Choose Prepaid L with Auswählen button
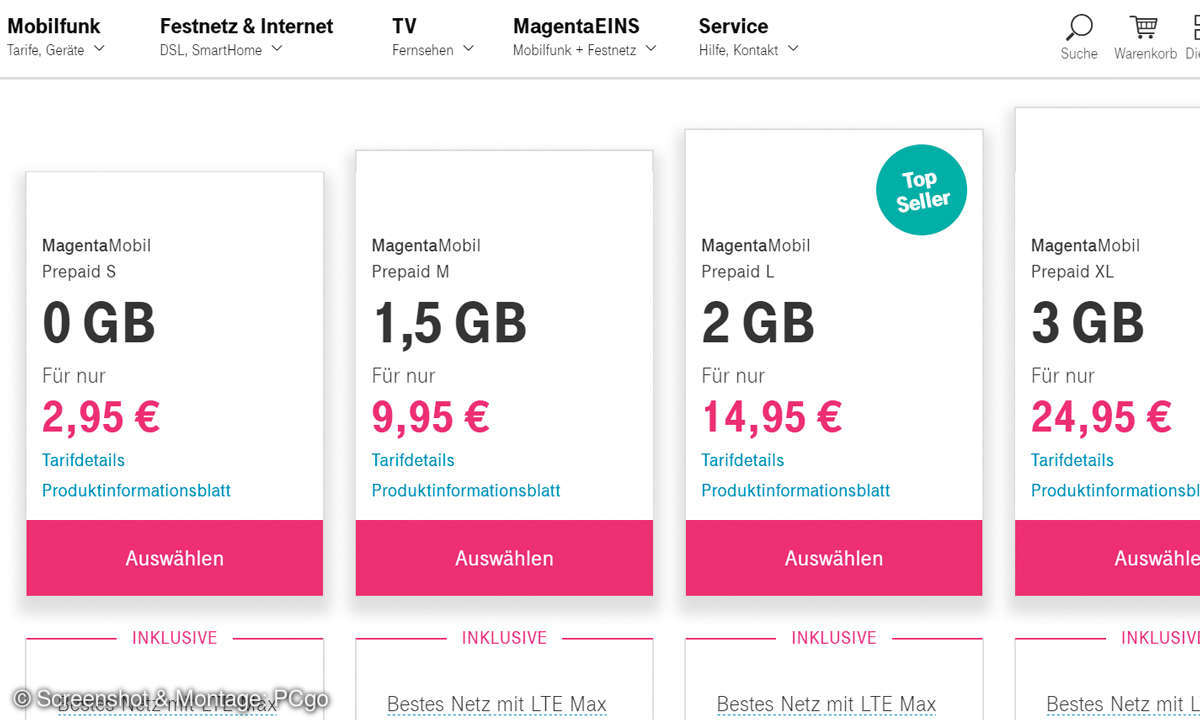The image size is (1200, 720). click(x=834, y=558)
